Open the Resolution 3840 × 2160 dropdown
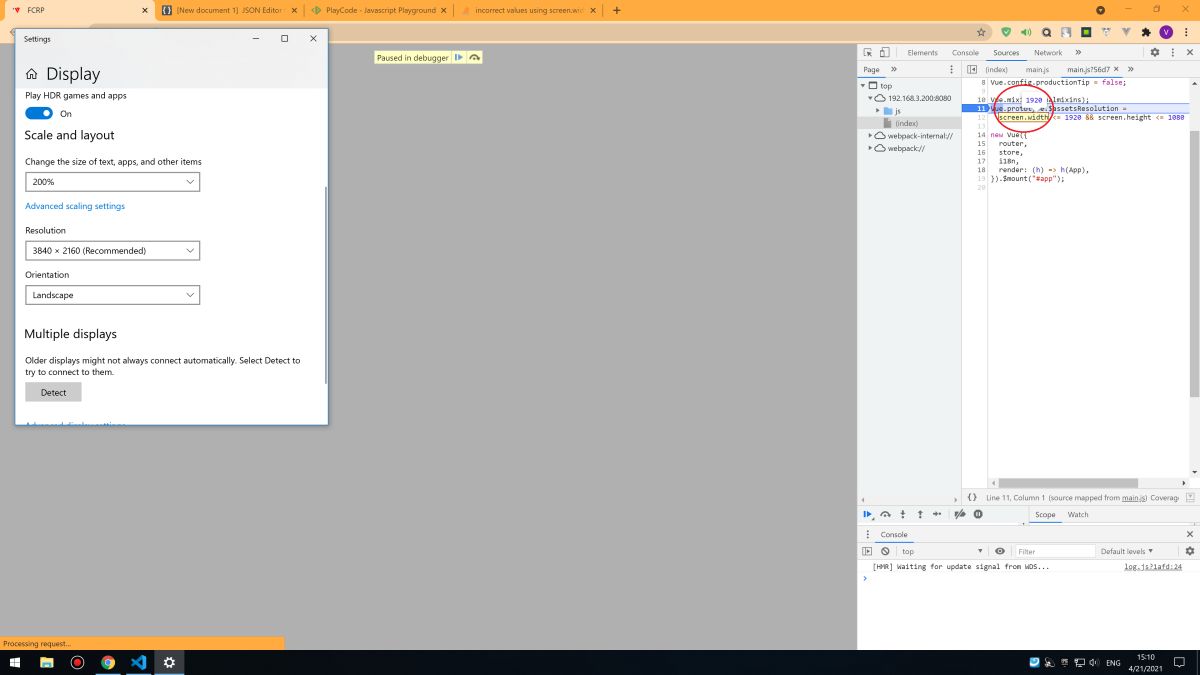The height and width of the screenshot is (675, 1200). tap(112, 250)
